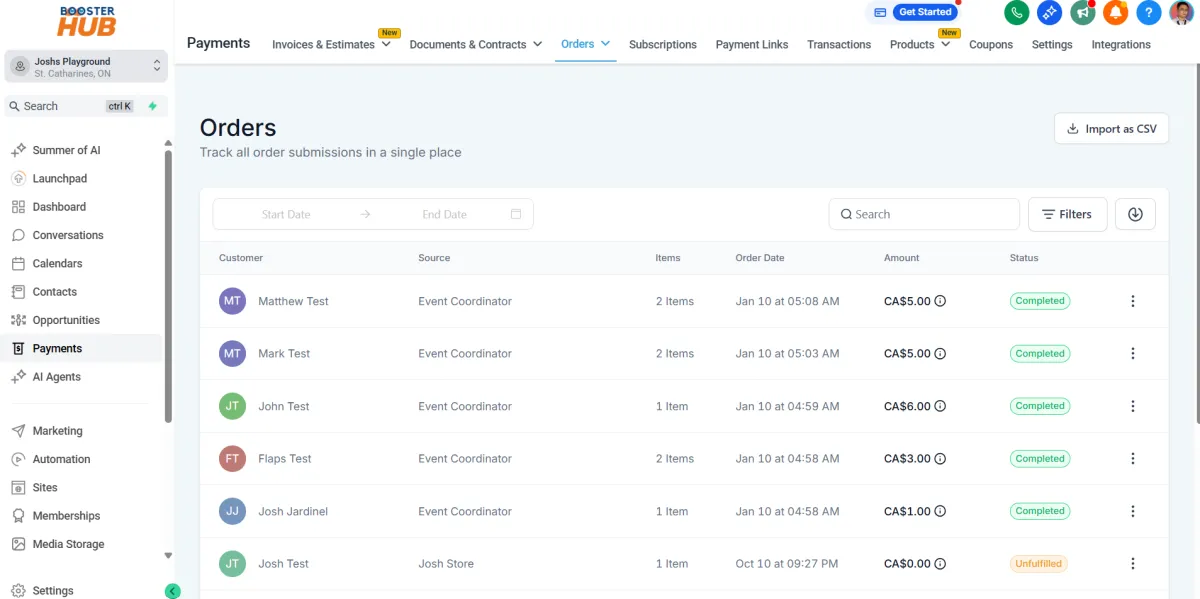Go to the Subscriptions tab

click(x=663, y=44)
